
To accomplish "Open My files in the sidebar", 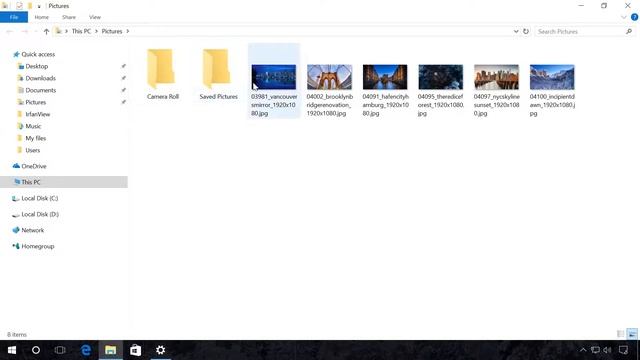I will [36, 138].
